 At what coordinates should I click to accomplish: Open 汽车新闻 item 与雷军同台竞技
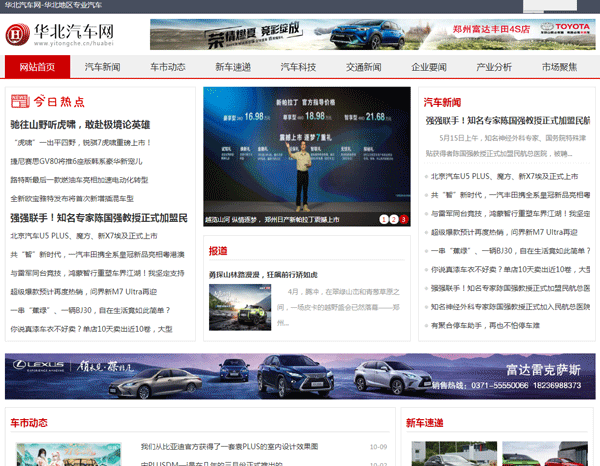510,213
